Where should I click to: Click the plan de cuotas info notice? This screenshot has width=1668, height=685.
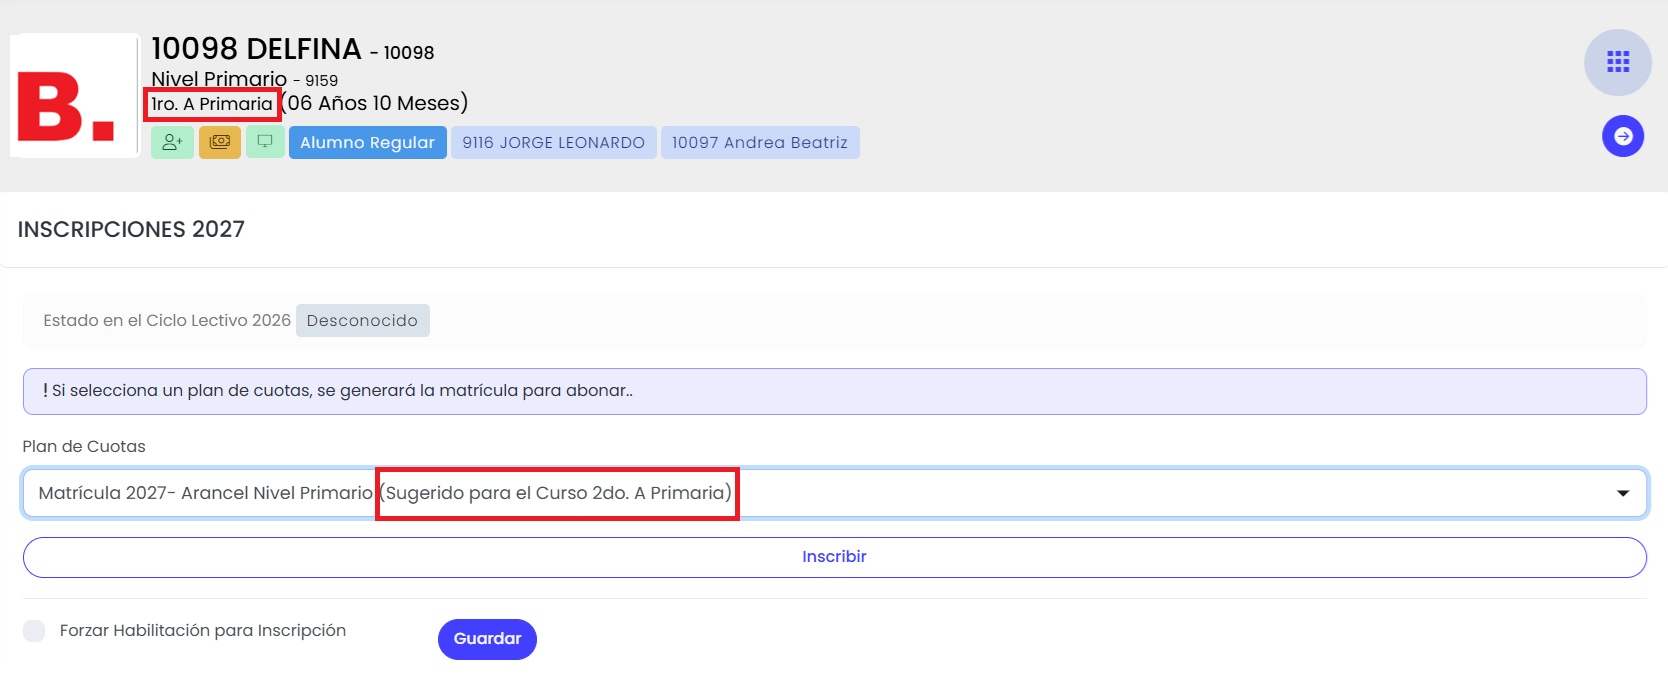(x=834, y=391)
